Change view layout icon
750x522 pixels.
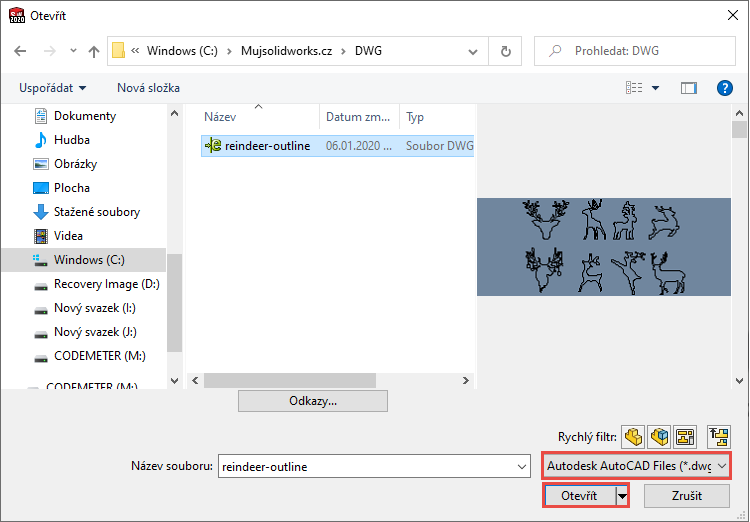(634, 88)
